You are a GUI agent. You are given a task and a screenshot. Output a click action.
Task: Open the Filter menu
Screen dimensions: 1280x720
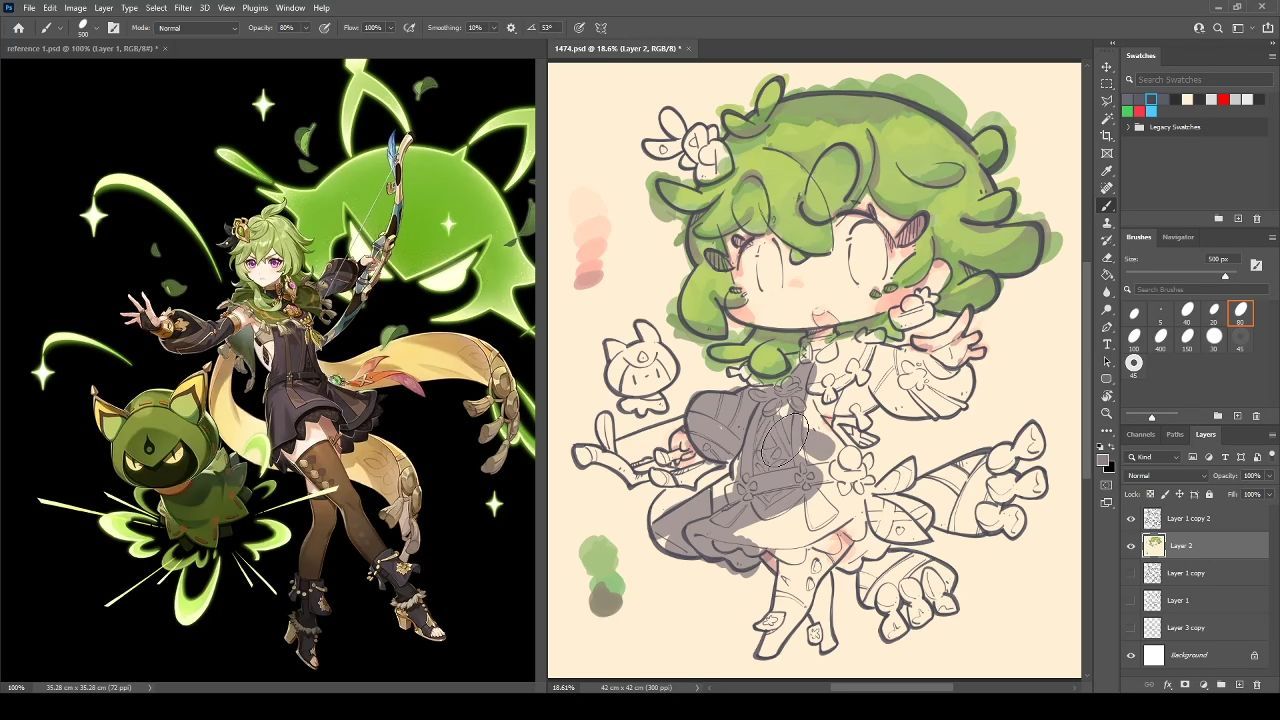click(183, 8)
